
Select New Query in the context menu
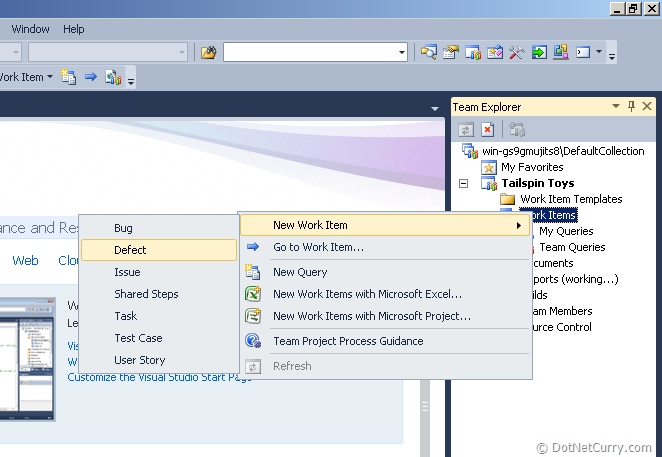pyautogui.click(x=385, y=272)
